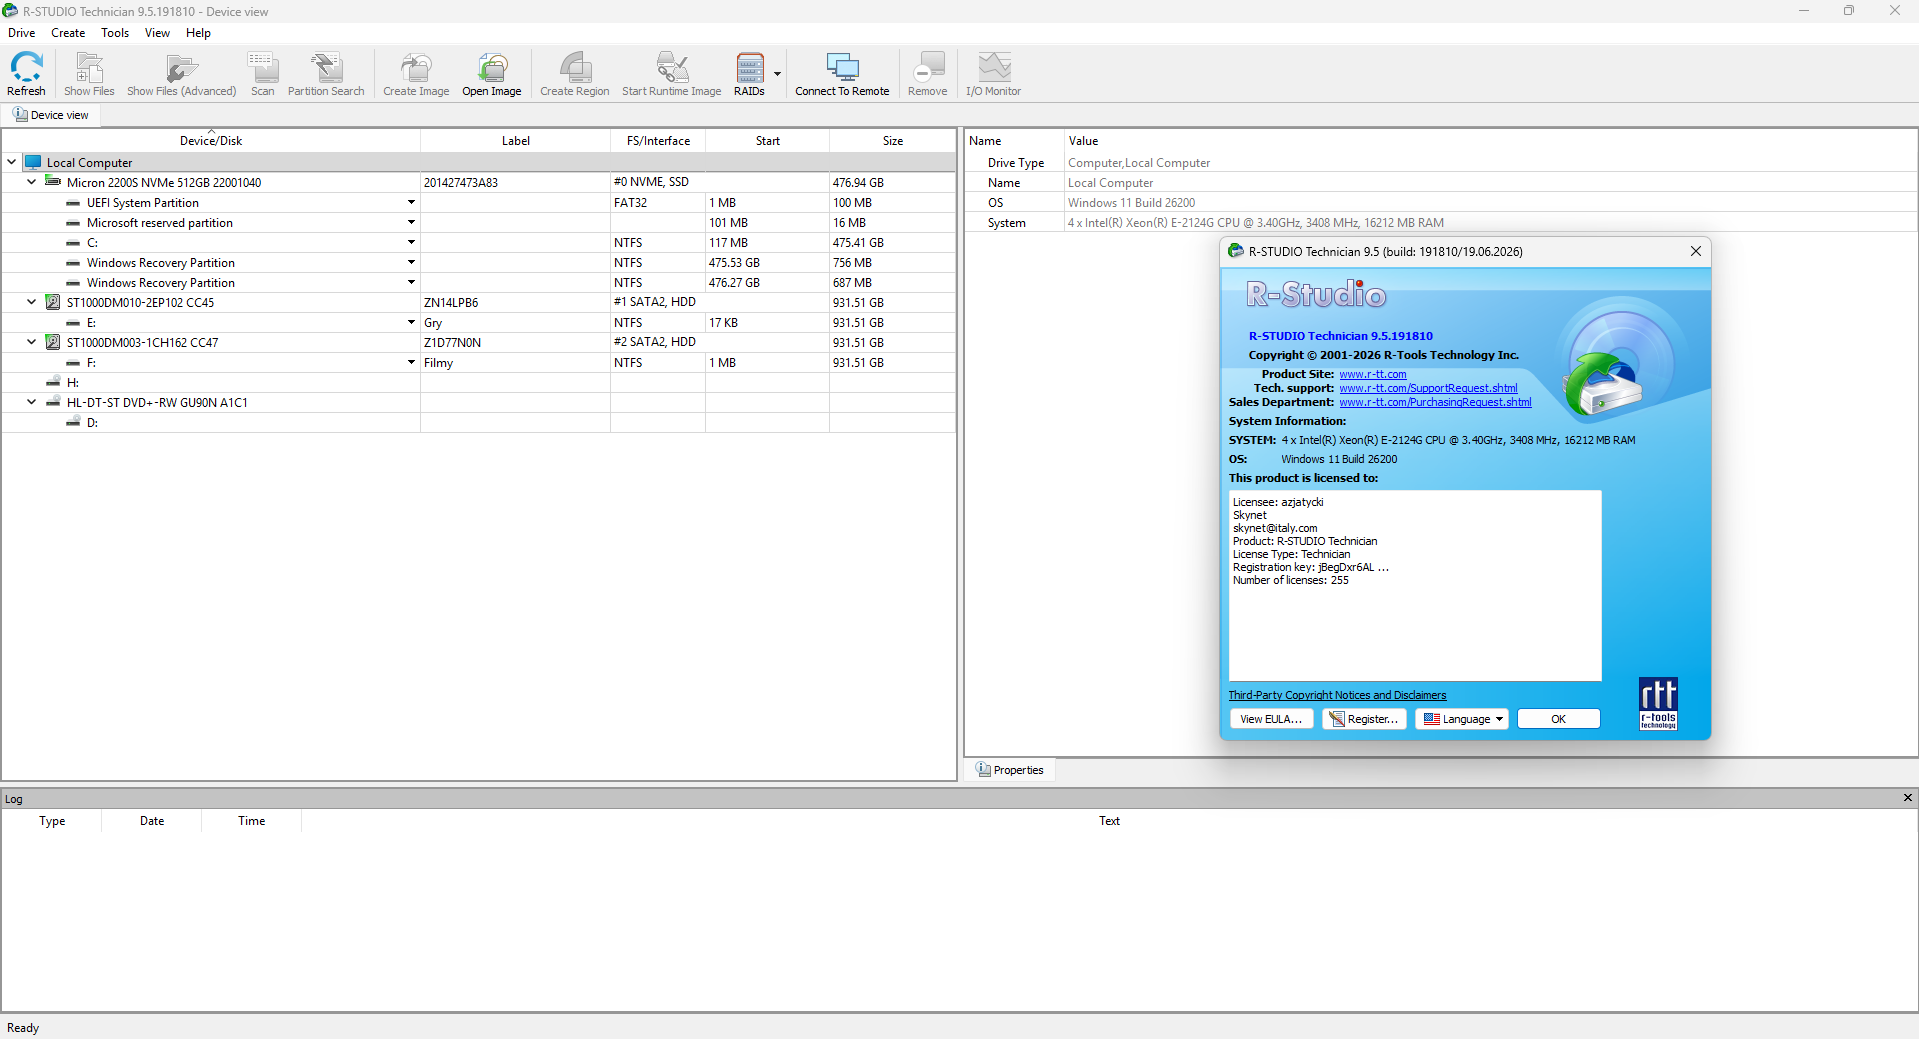
Task: Open Third-Party Copyright Notices and Disclaimers link
Action: [1337, 695]
